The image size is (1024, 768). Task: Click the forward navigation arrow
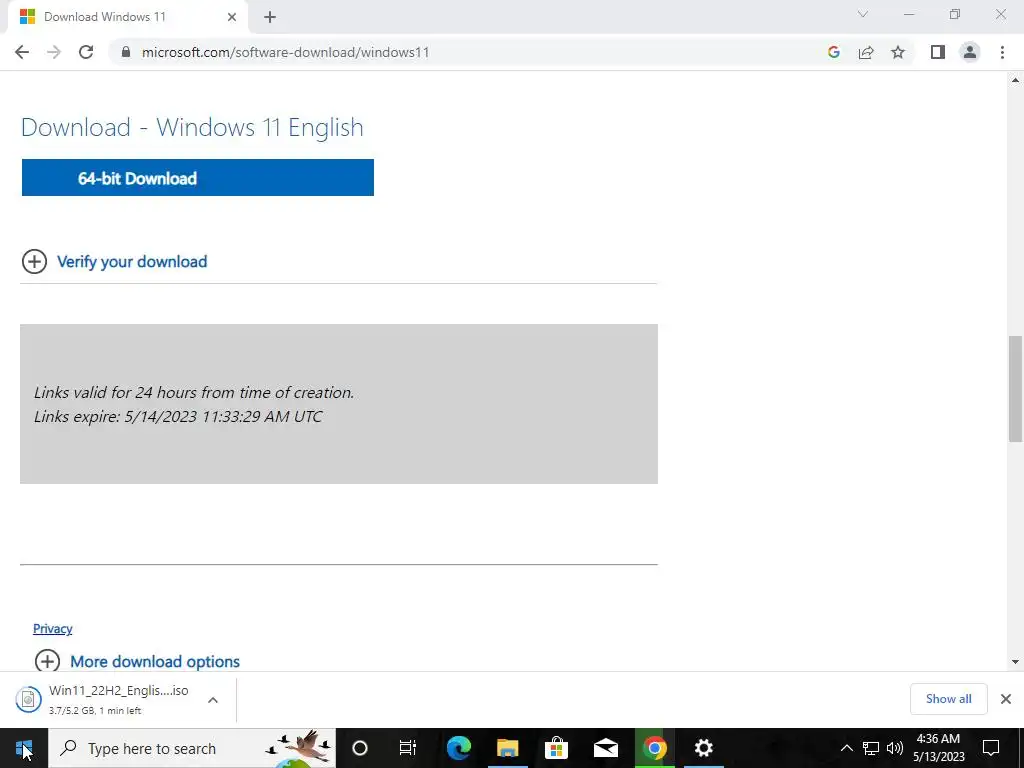click(x=54, y=52)
